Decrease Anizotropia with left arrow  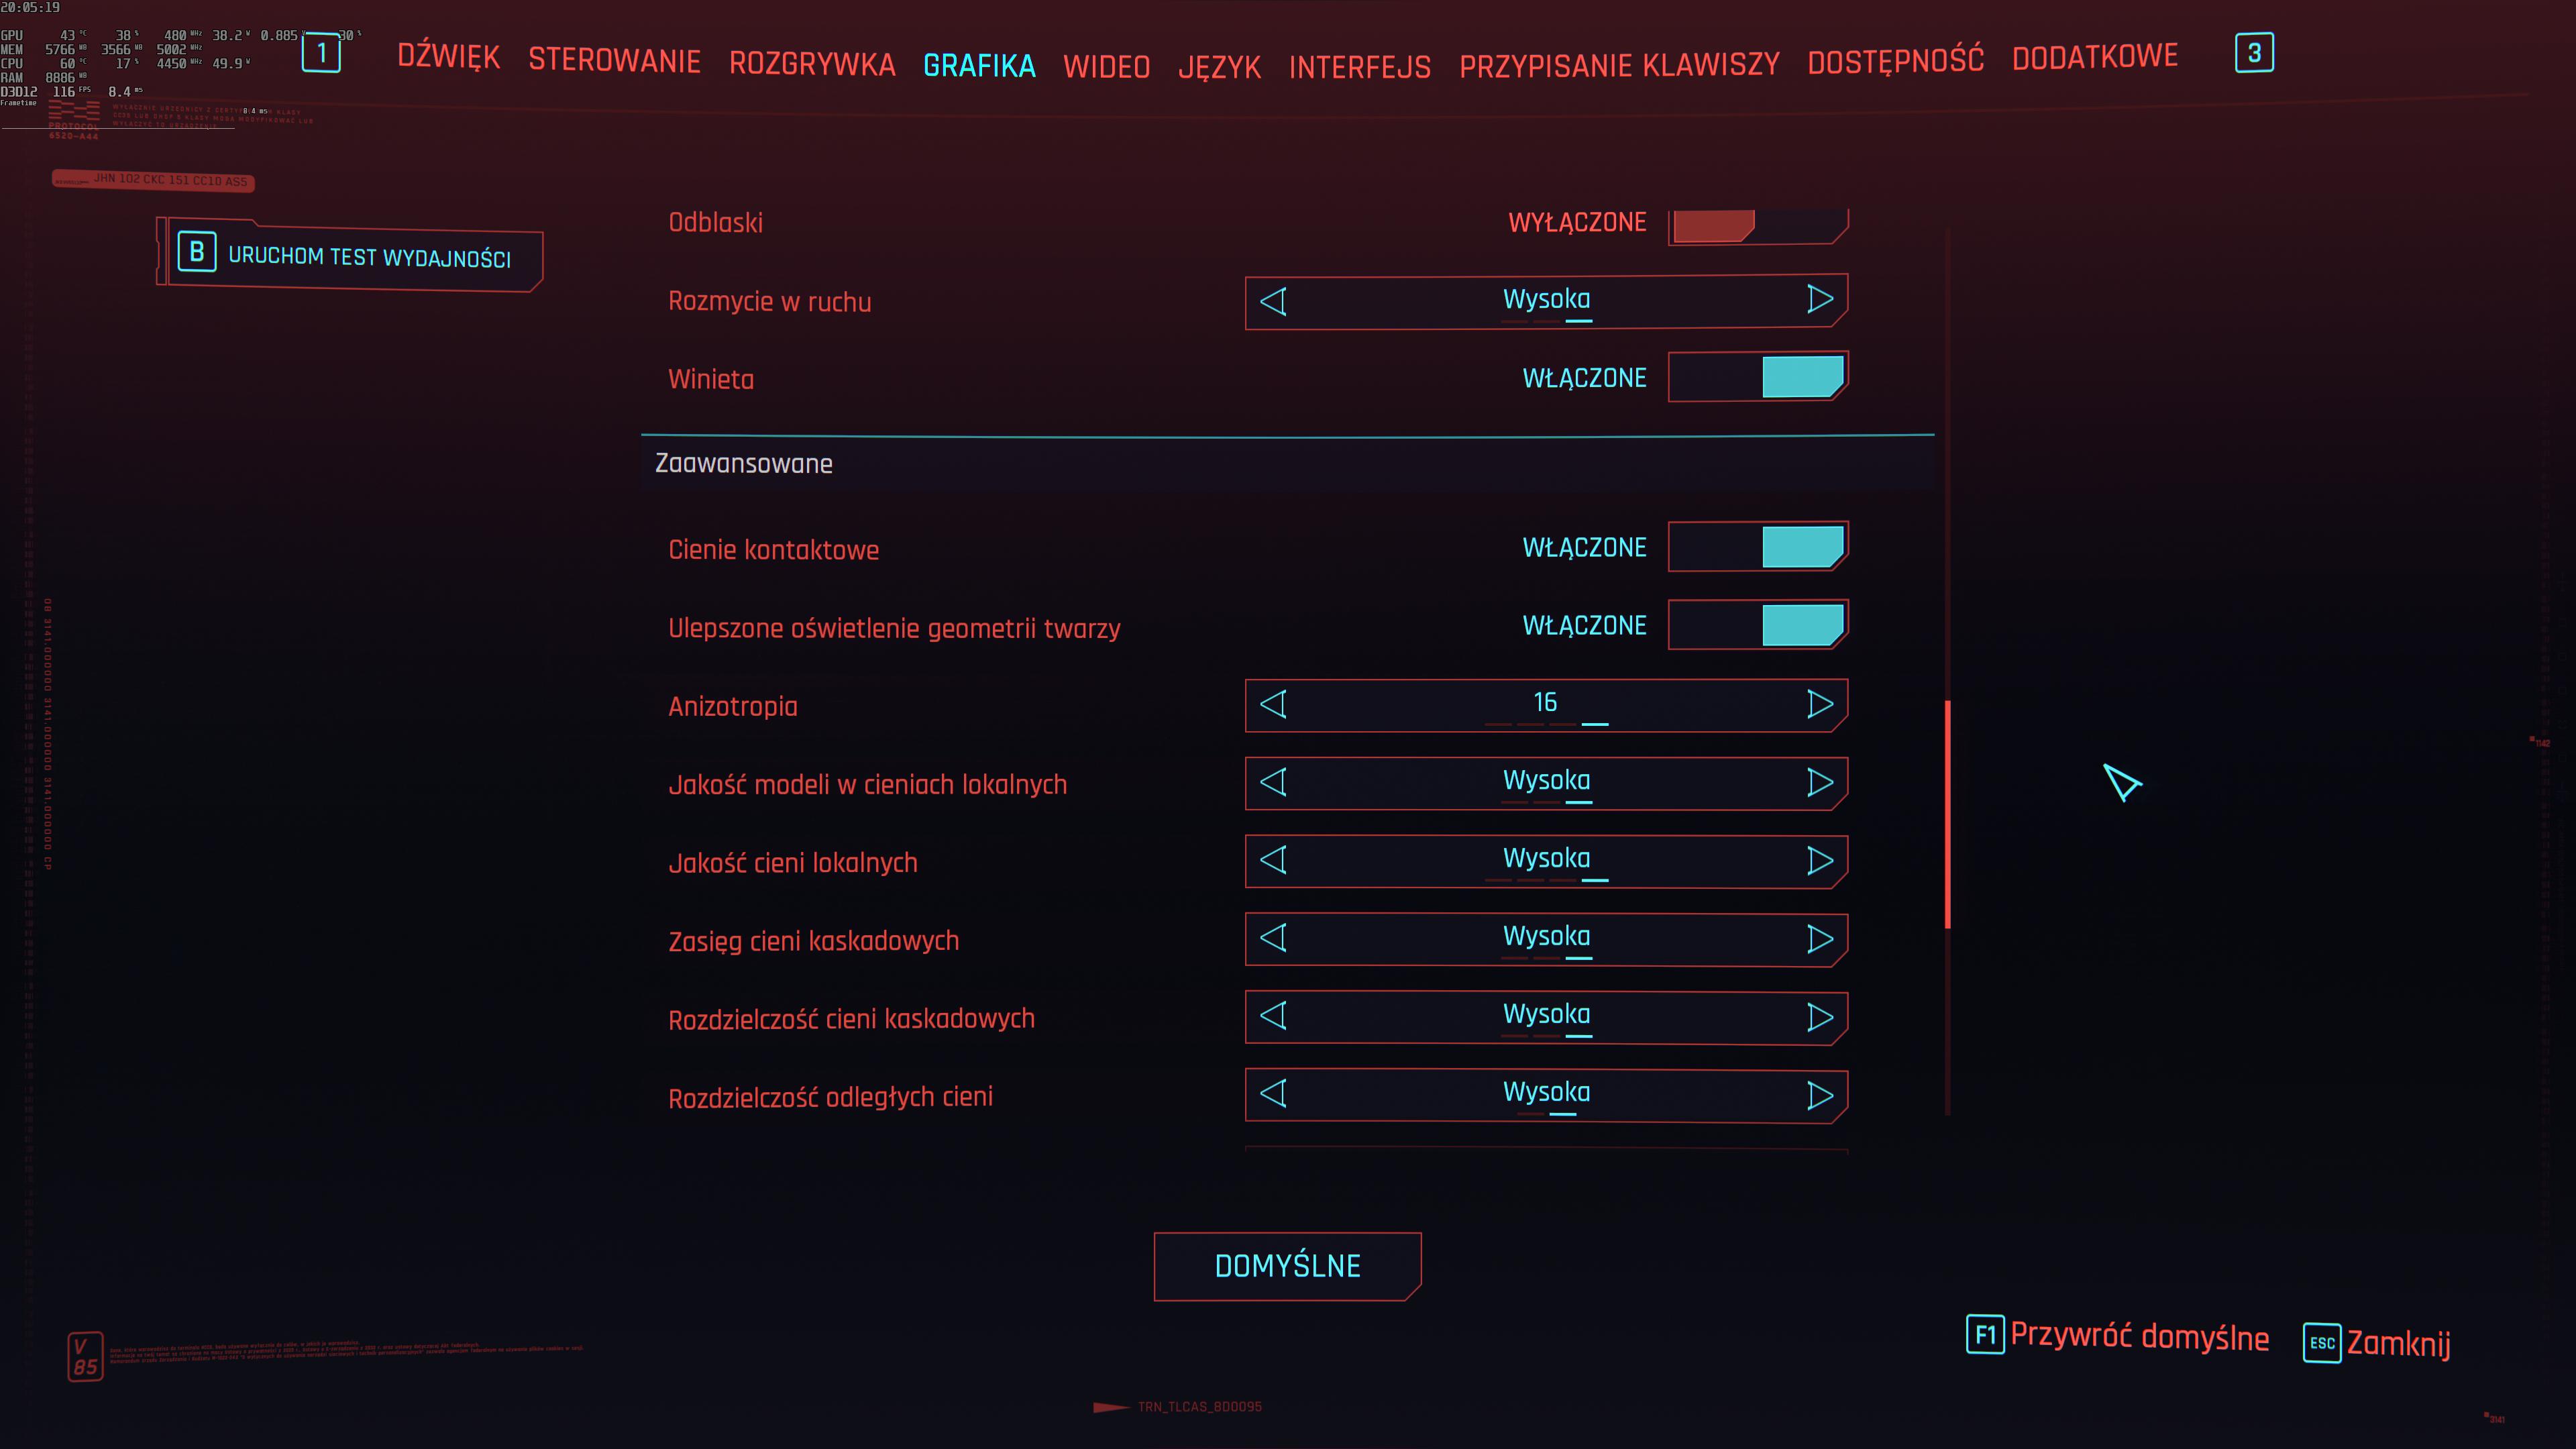(1273, 704)
